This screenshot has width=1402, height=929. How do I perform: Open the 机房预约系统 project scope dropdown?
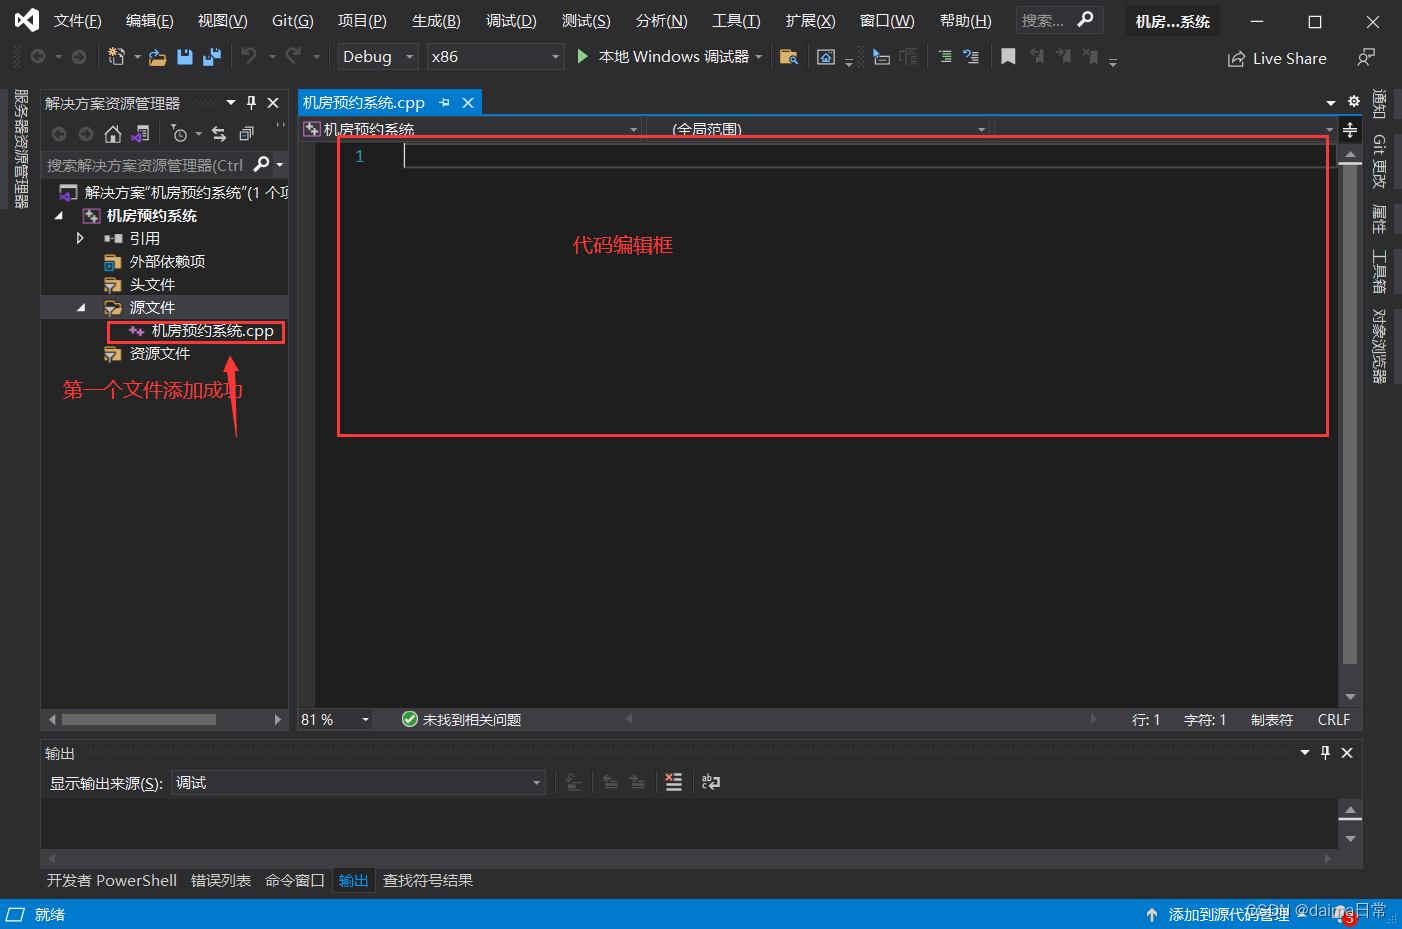click(x=470, y=129)
